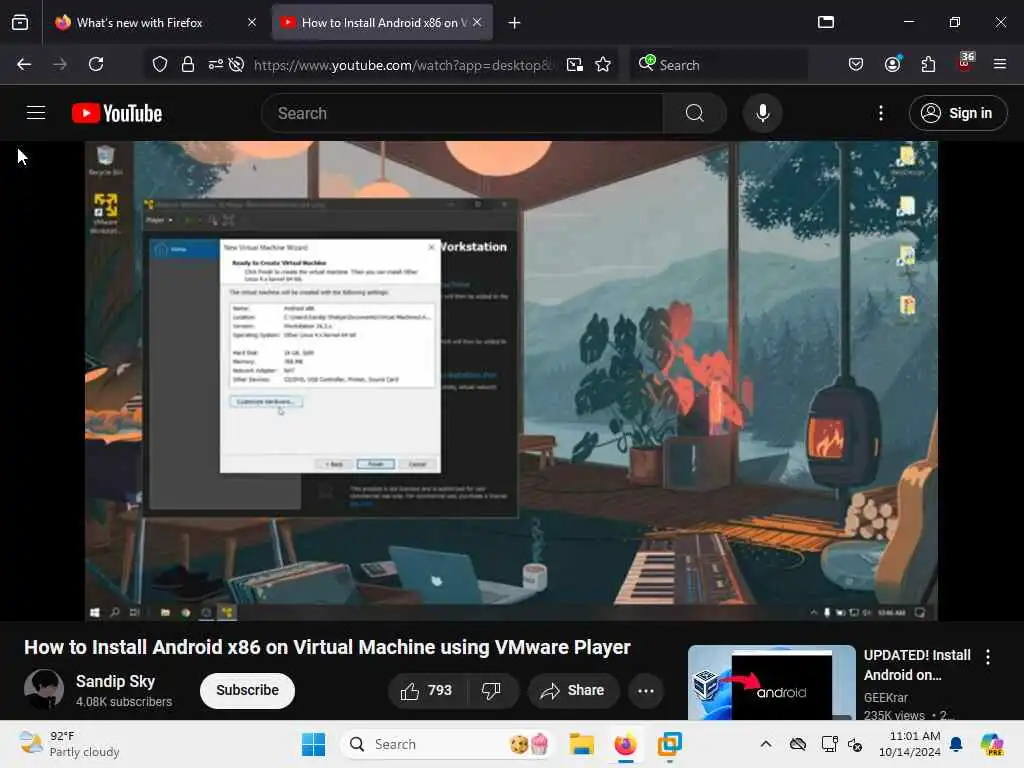Screen dimensions: 1024x768
Task: Open Sandip Sky channel avatar
Action: point(44,690)
